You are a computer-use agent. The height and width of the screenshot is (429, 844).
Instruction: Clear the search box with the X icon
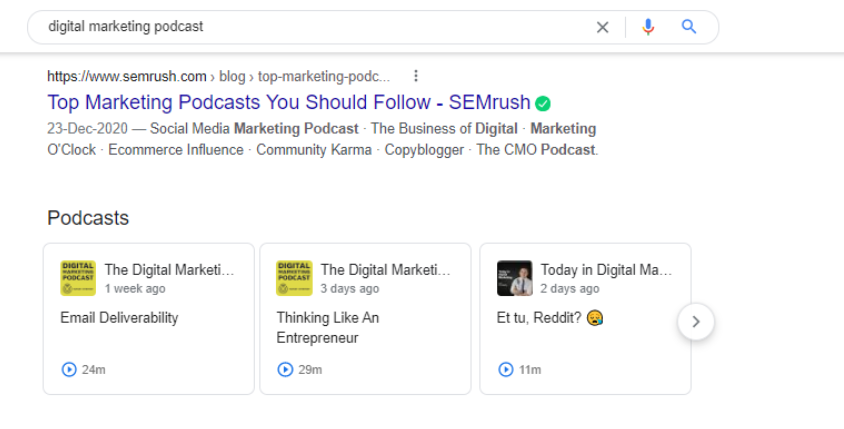(602, 27)
